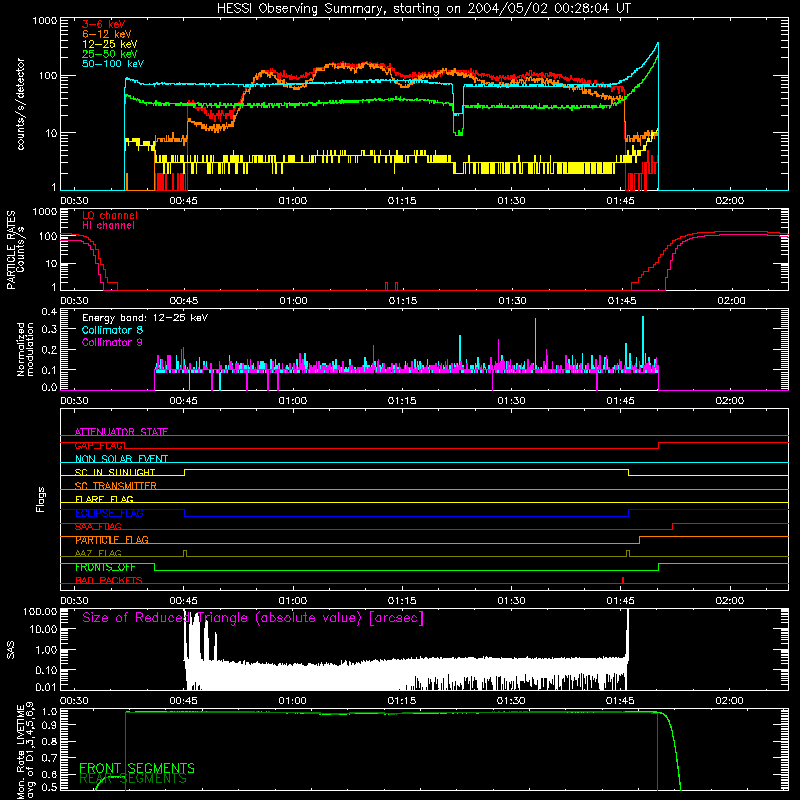Click the 00:45 tick under the Flags panel
The image size is (800, 800).
[x=184, y=601]
